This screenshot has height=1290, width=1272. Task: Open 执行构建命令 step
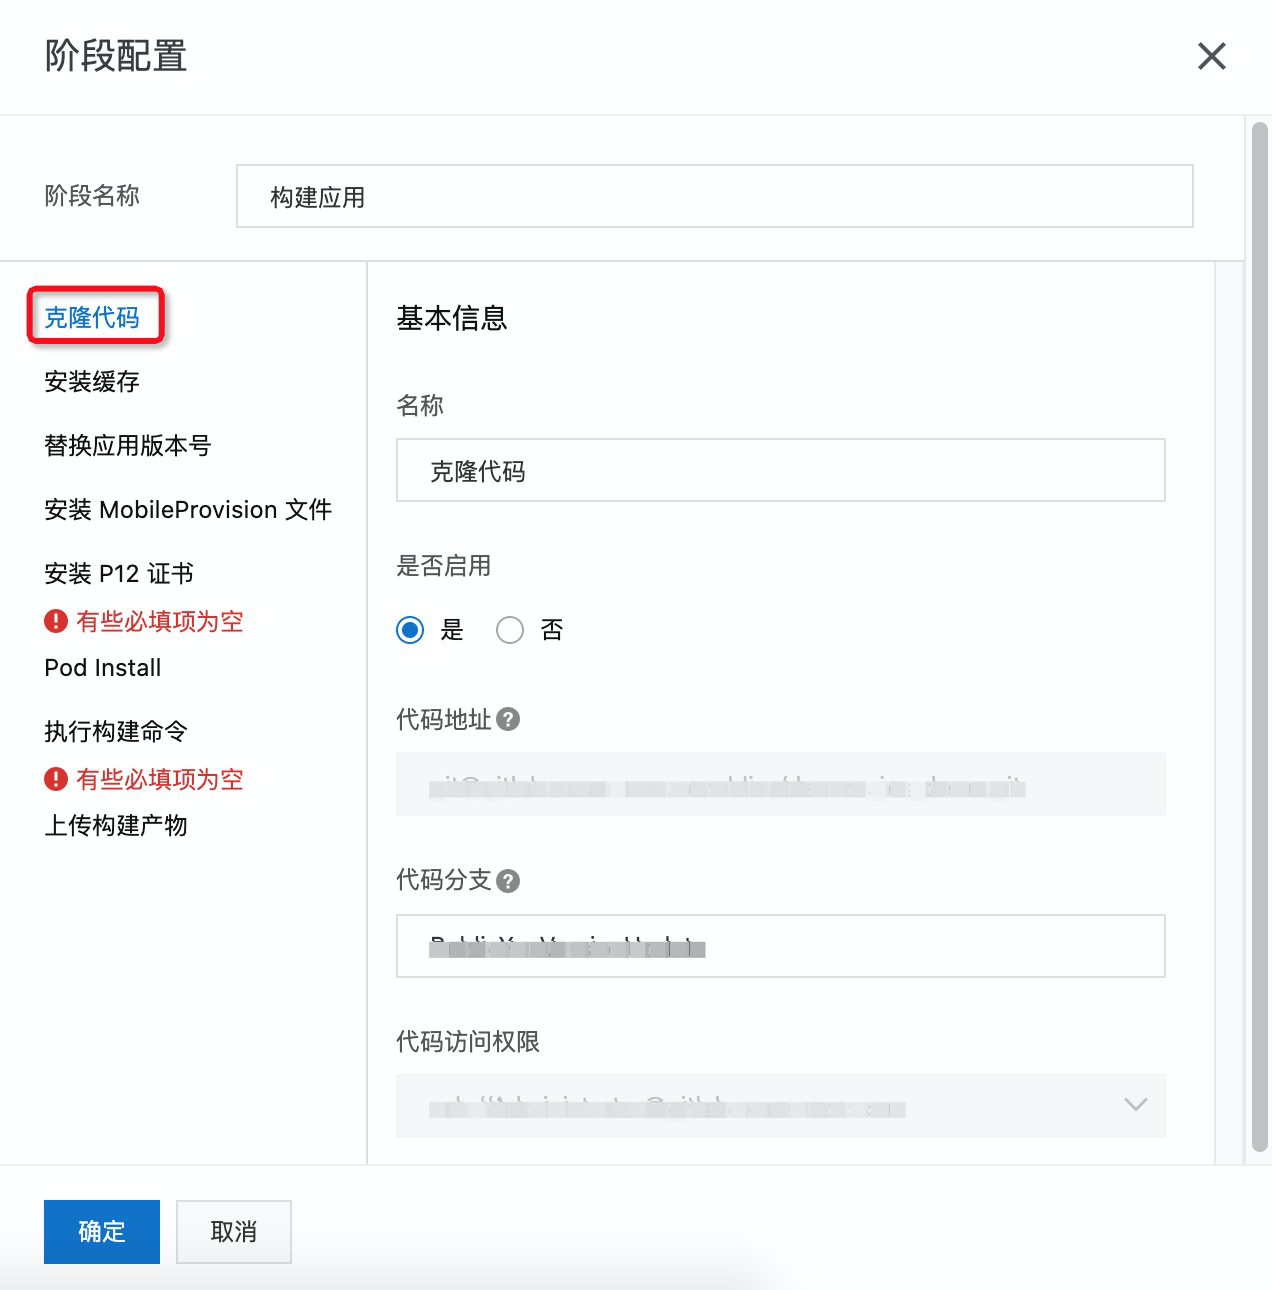(116, 731)
